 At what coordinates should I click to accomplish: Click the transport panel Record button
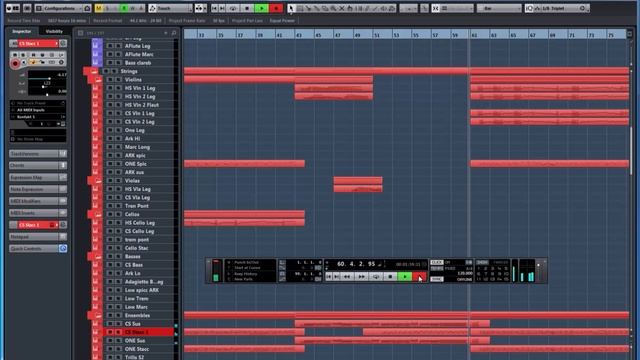tap(419, 277)
